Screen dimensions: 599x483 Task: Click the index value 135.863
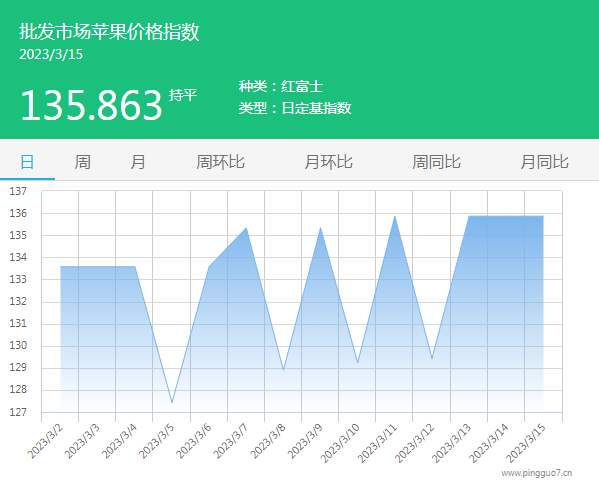click(x=91, y=105)
